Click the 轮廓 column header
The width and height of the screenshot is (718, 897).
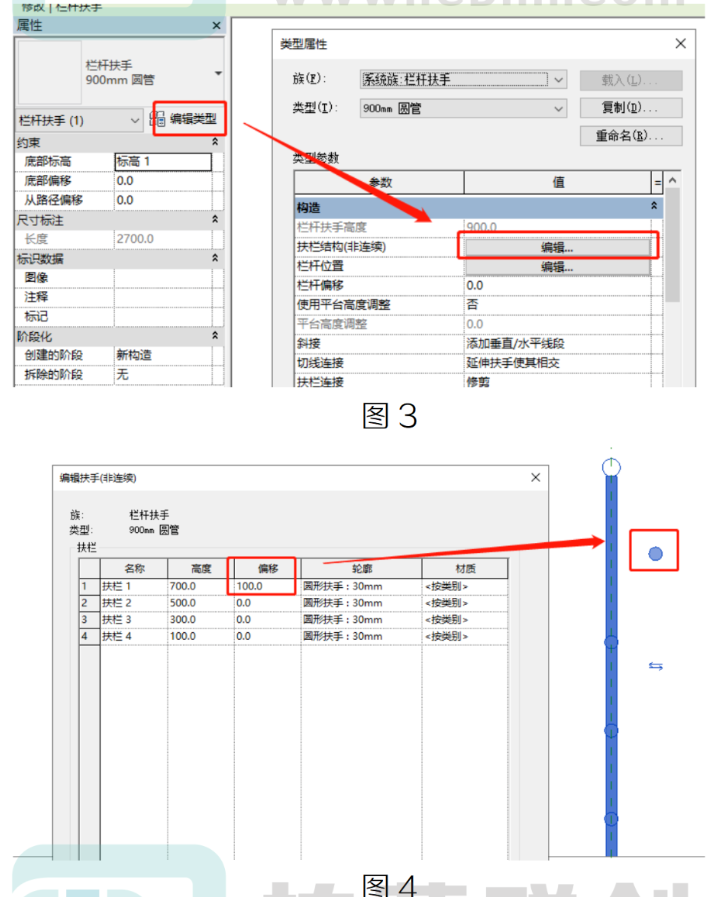pyautogui.click(x=362, y=569)
